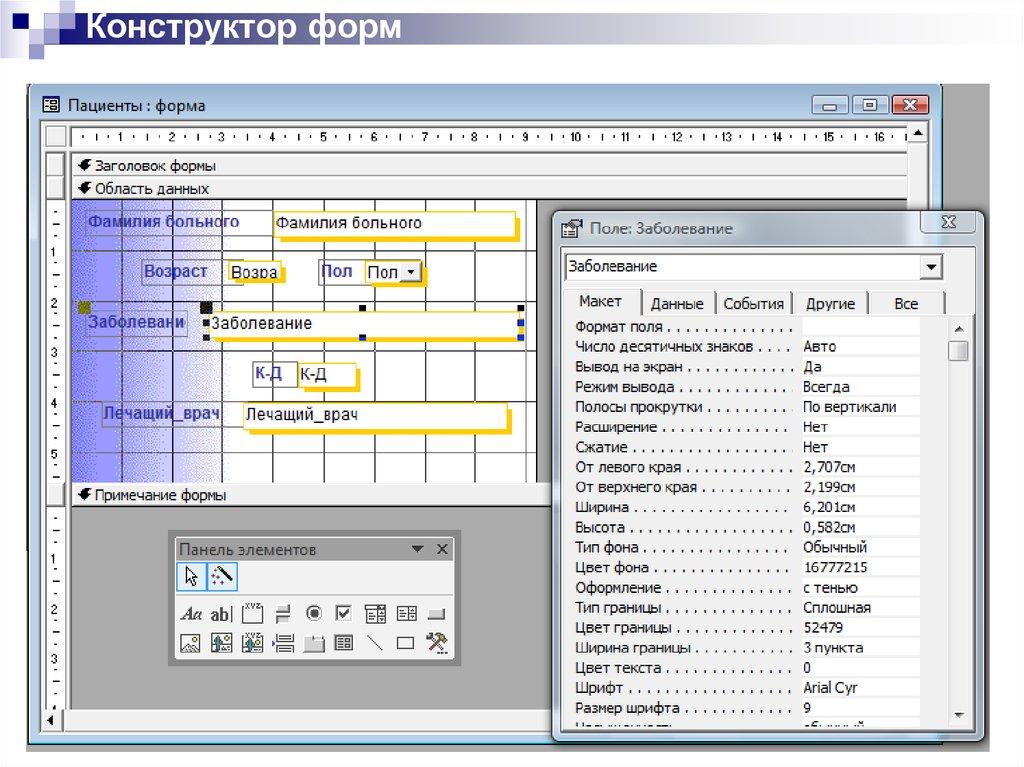Toggle the Select Objects arrow tool
This screenshot has width=1024, height=767.
pyautogui.click(x=191, y=576)
